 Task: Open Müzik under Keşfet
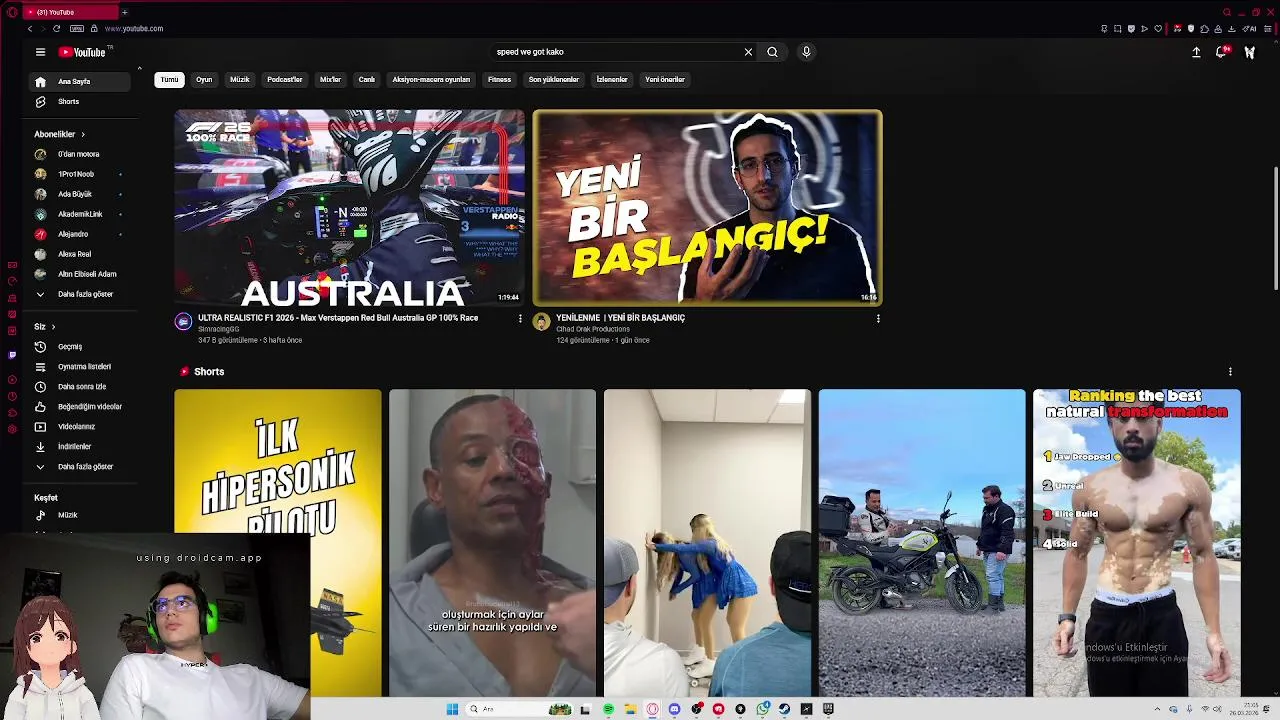(x=79, y=515)
